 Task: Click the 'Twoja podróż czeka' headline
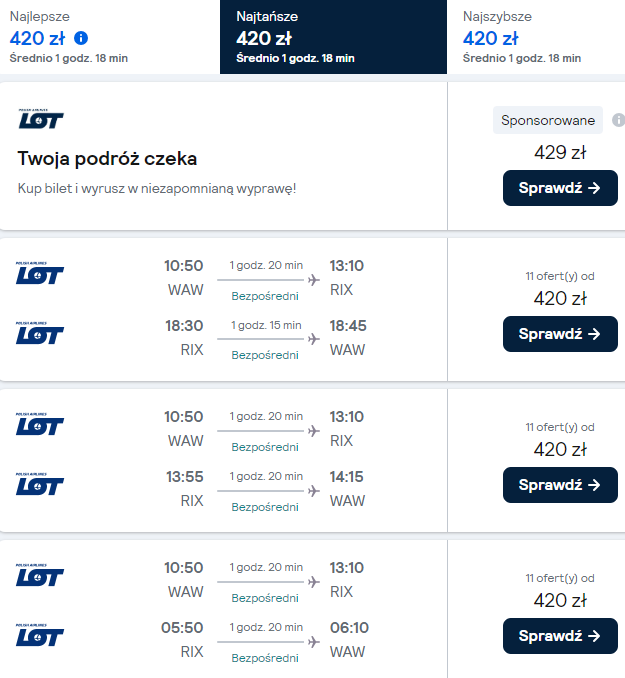tap(107, 159)
